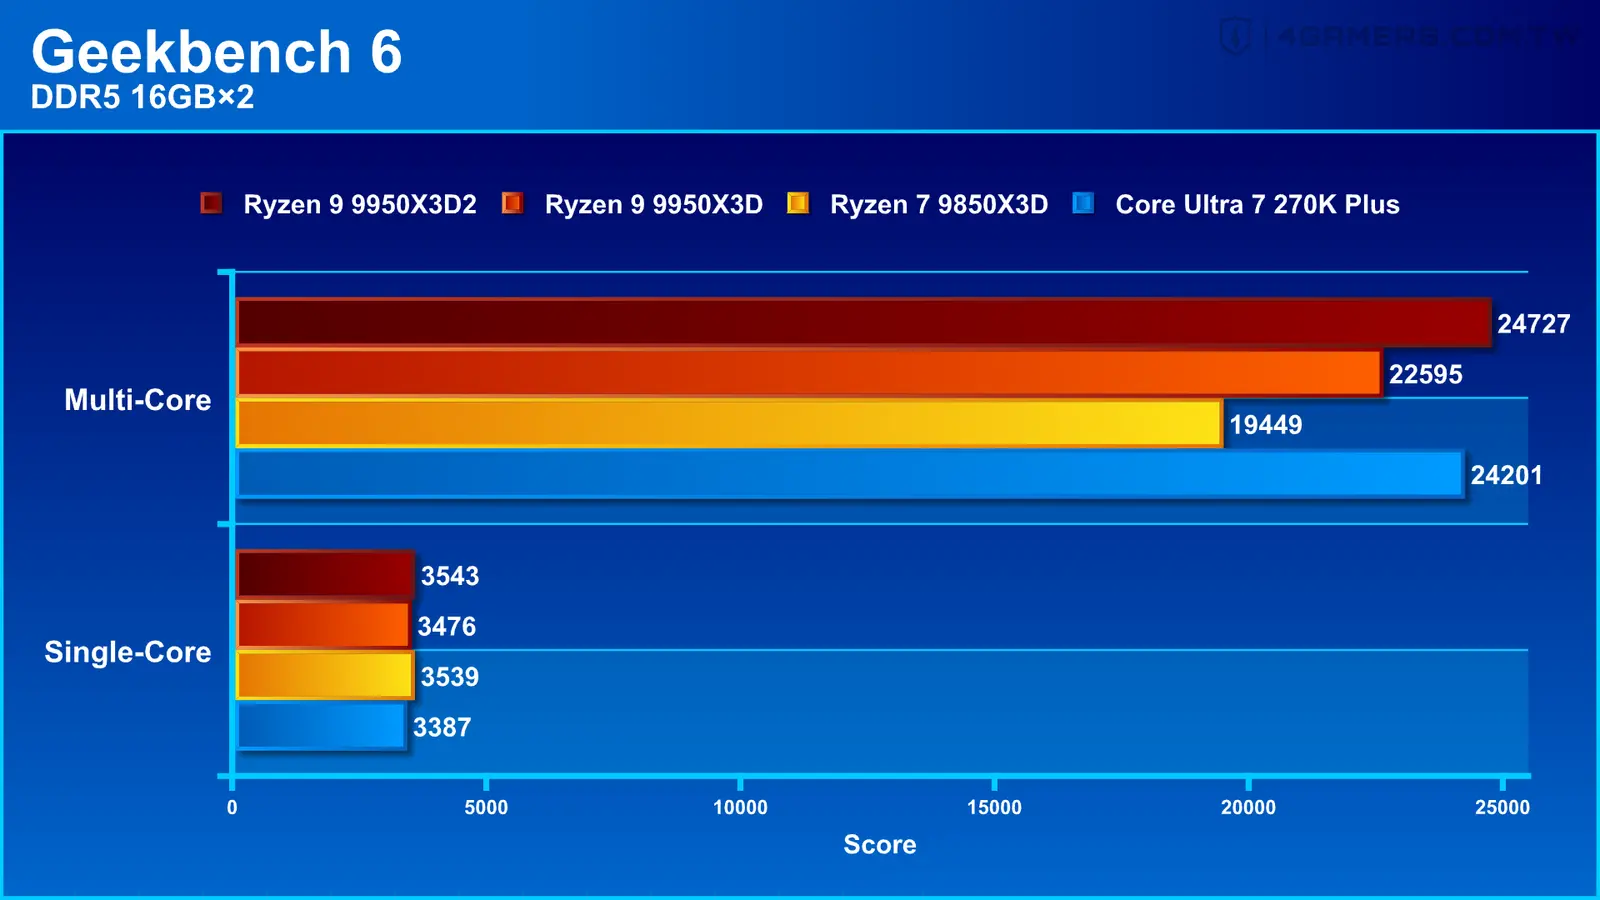Screen dimensions: 1600x900
Task: Select the Core Ultra 7 270K Plus legend label
Action: 1257,204
